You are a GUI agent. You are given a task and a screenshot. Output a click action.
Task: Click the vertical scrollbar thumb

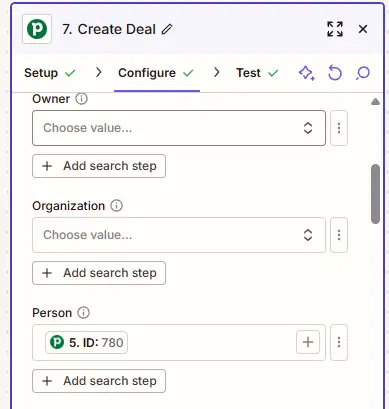[375, 194]
